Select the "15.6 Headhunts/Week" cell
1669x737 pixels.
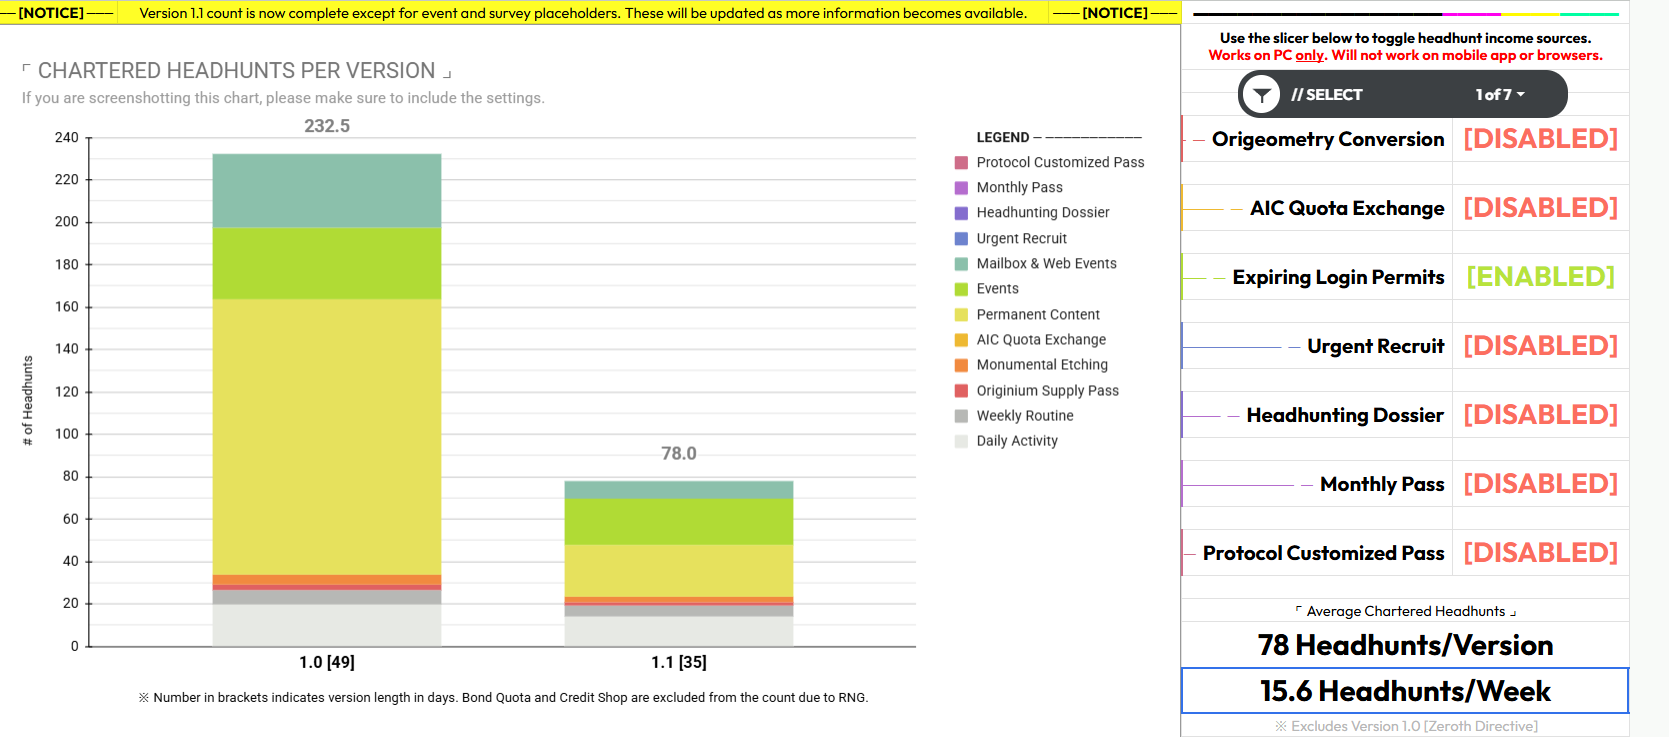(x=1404, y=691)
